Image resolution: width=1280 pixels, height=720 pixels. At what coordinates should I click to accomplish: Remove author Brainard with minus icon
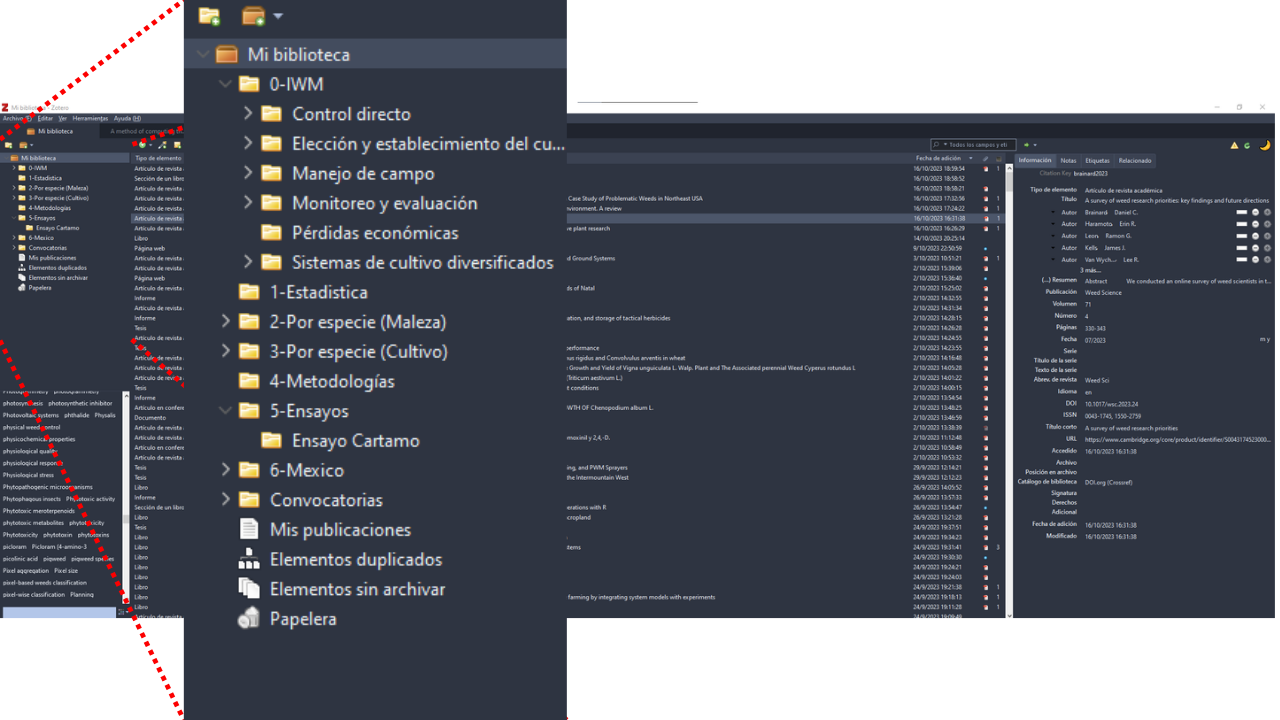click(x=1255, y=212)
